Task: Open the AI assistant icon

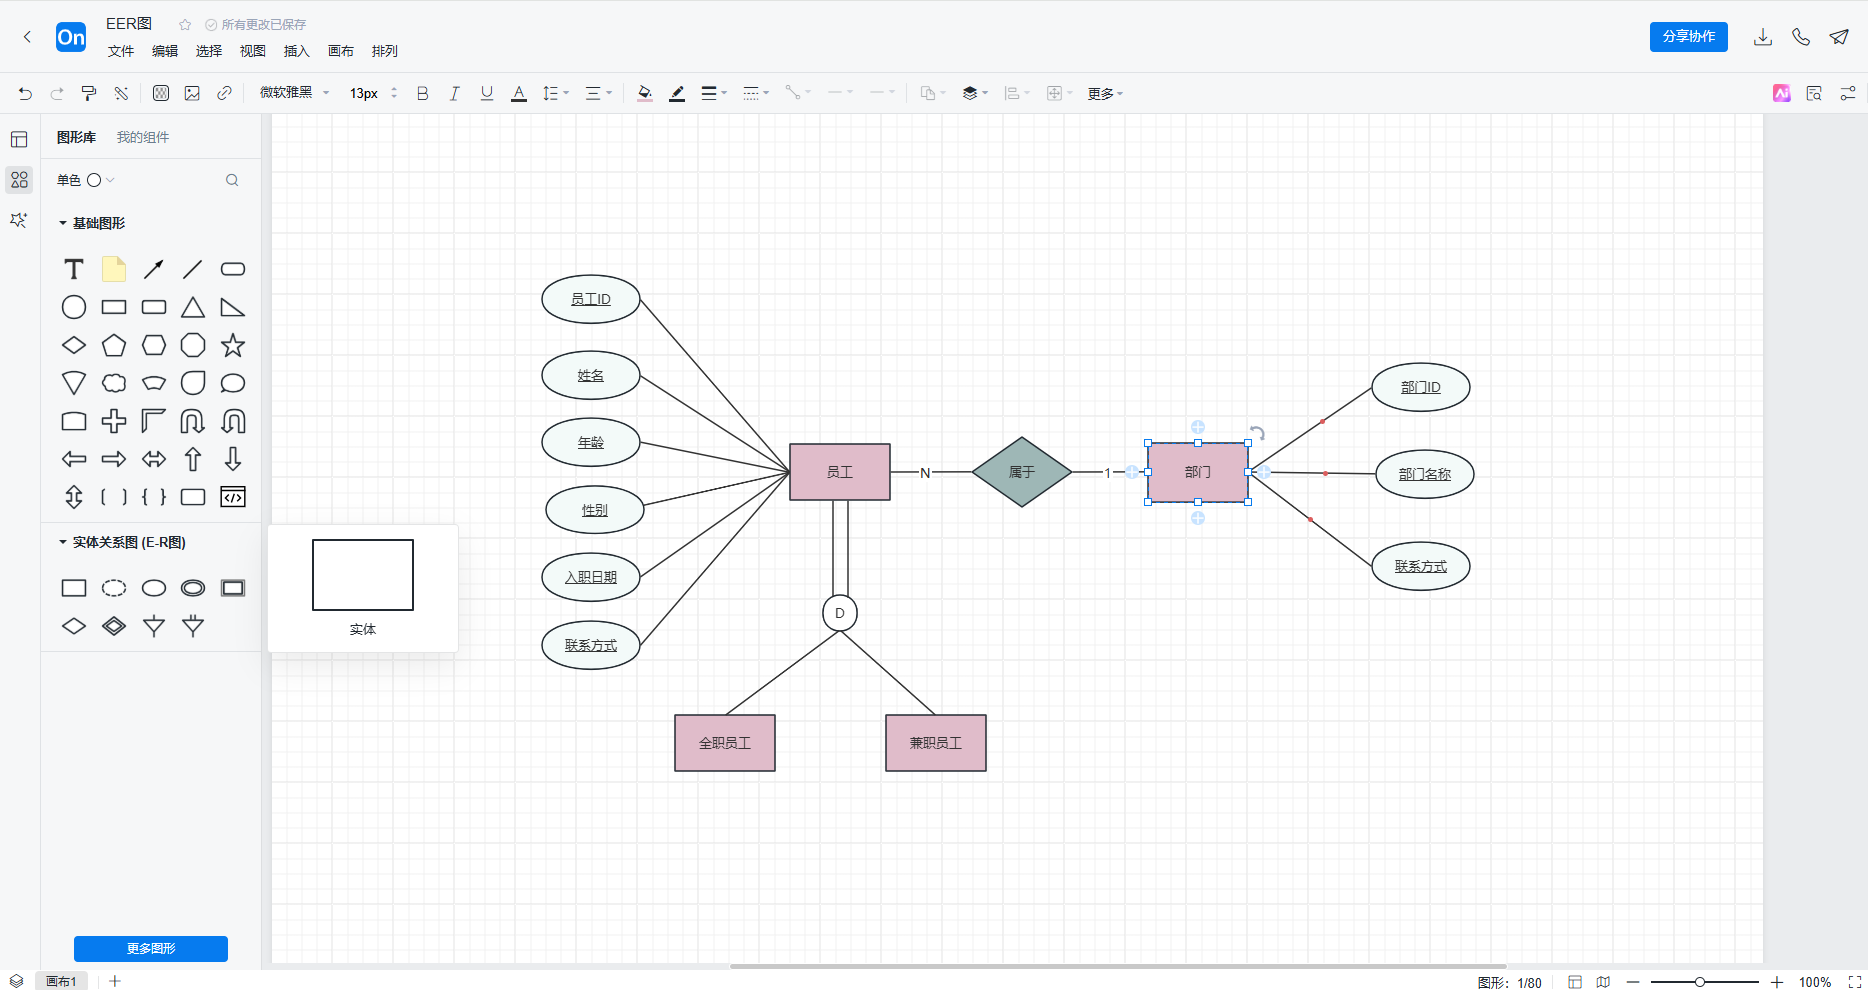Action: click(1781, 93)
